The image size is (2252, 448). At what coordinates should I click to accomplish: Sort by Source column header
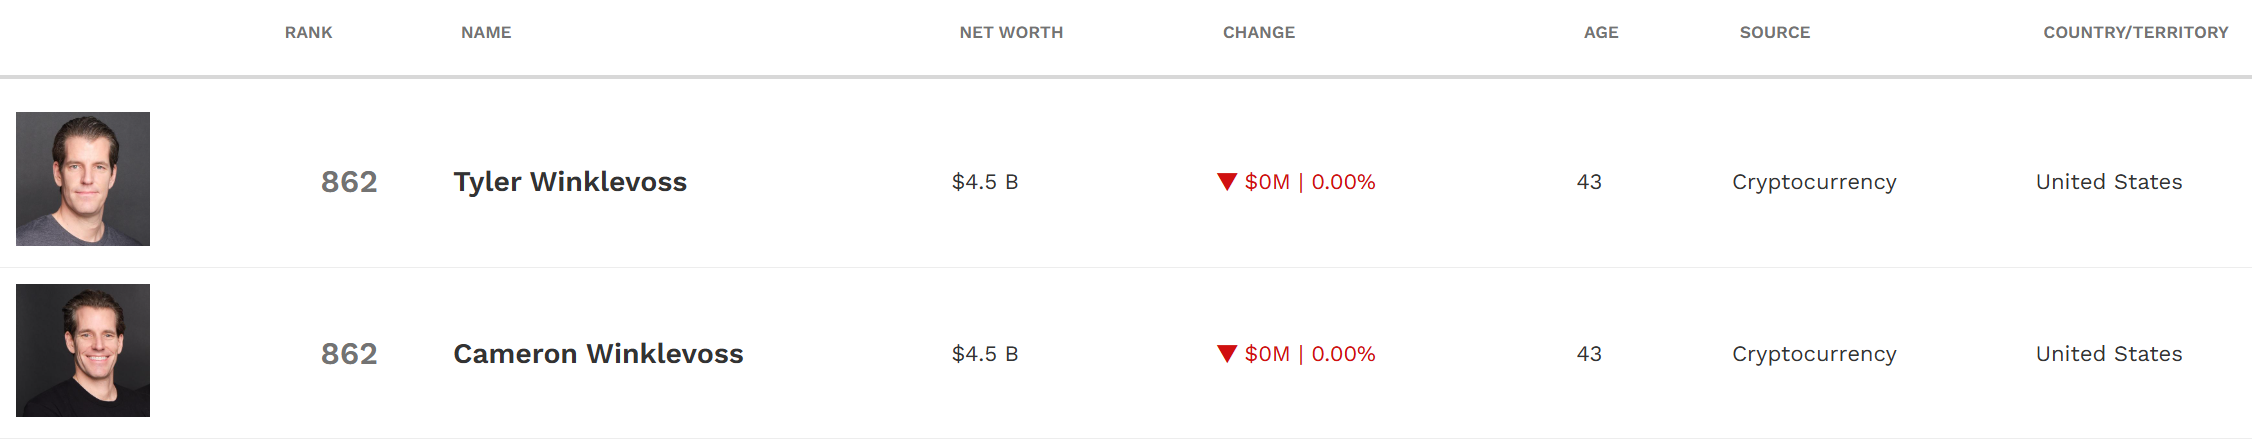[1775, 32]
